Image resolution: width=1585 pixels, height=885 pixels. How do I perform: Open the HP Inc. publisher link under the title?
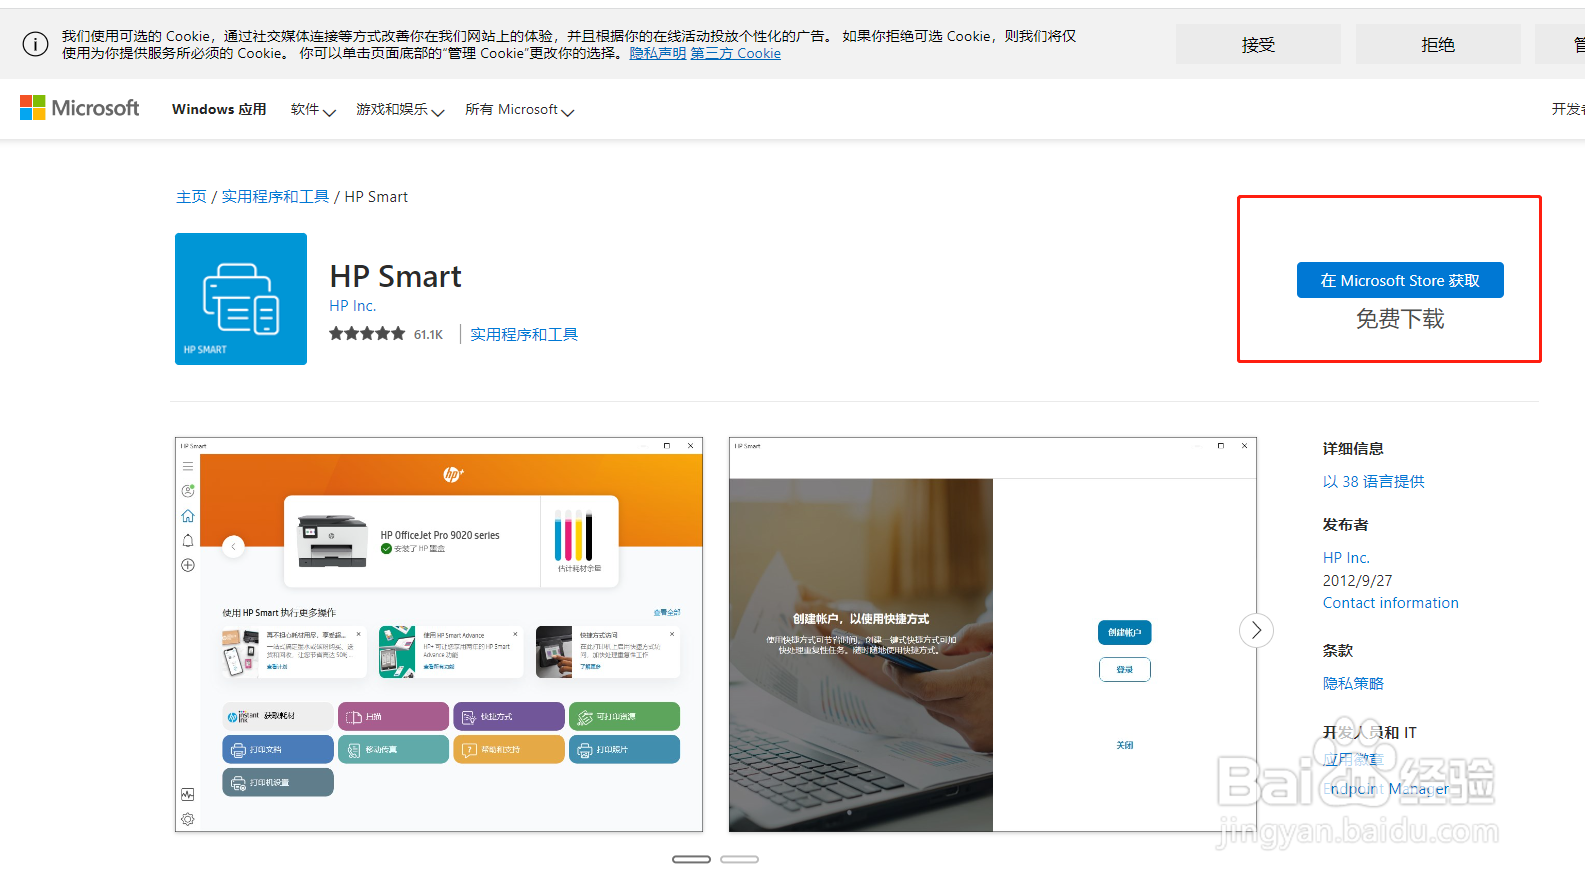point(353,306)
